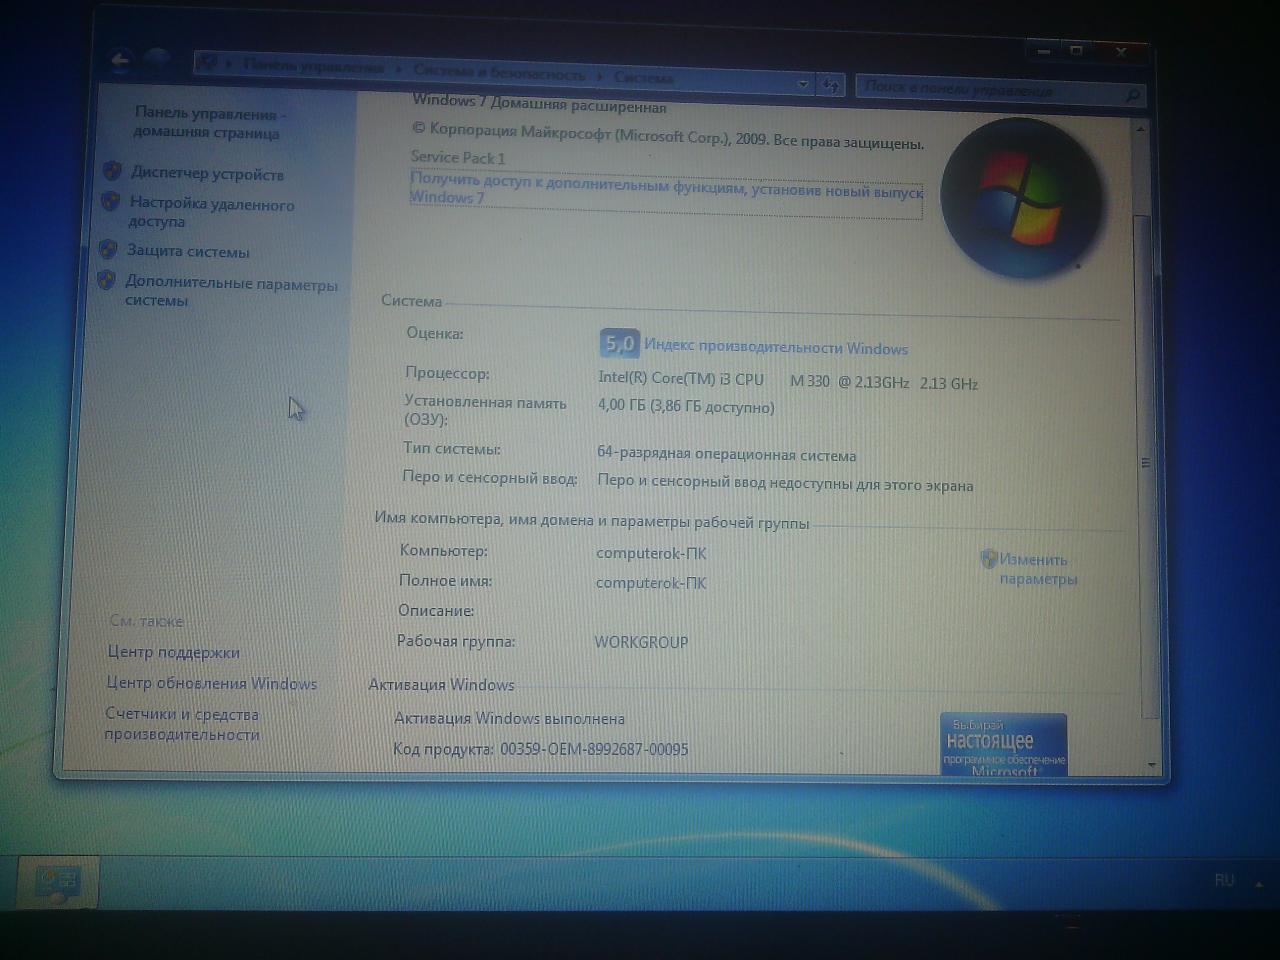Click the Service Pack 1 text
The height and width of the screenshot is (960, 1280).
458,157
